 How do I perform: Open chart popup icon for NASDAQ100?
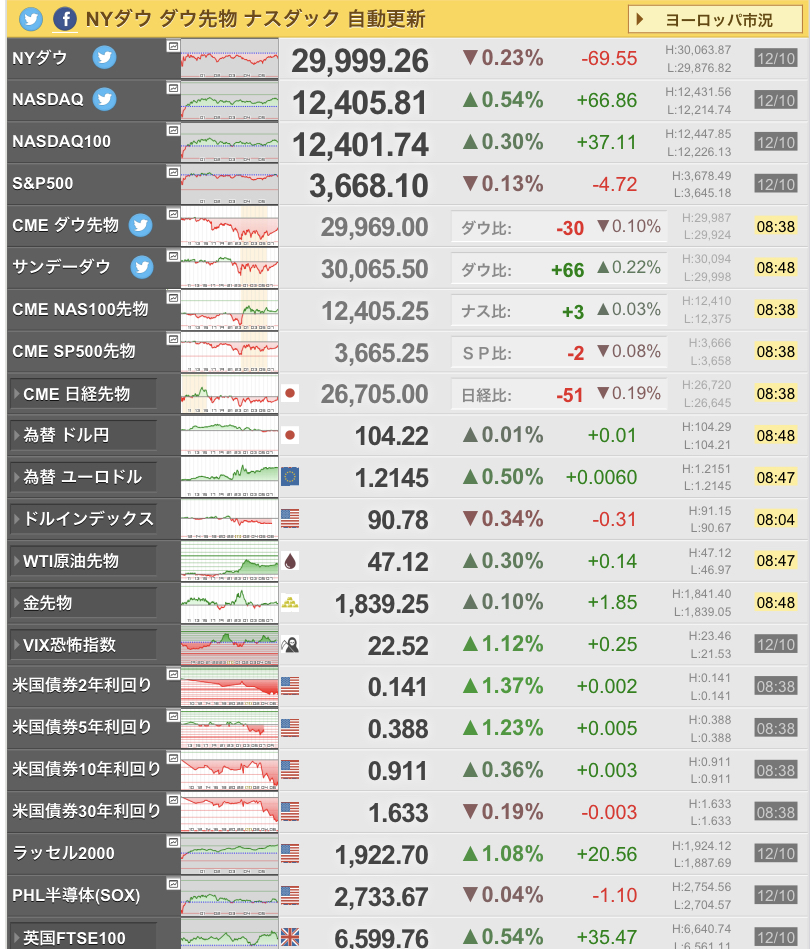[x=173, y=130]
